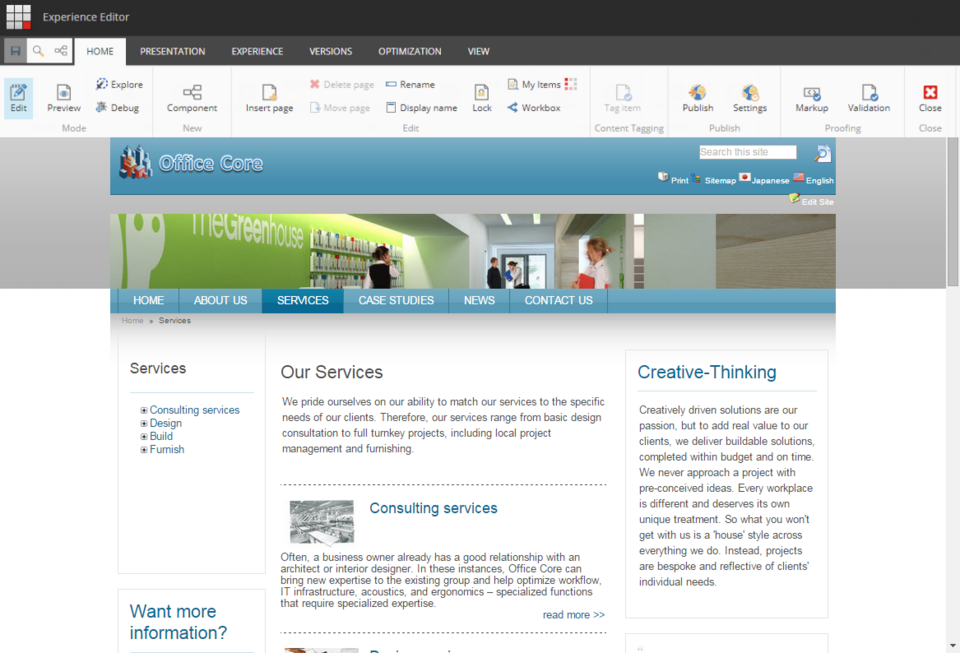Select the HOME ribbon tab
Image resolution: width=960 pixels, height=653 pixels.
coord(100,51)
